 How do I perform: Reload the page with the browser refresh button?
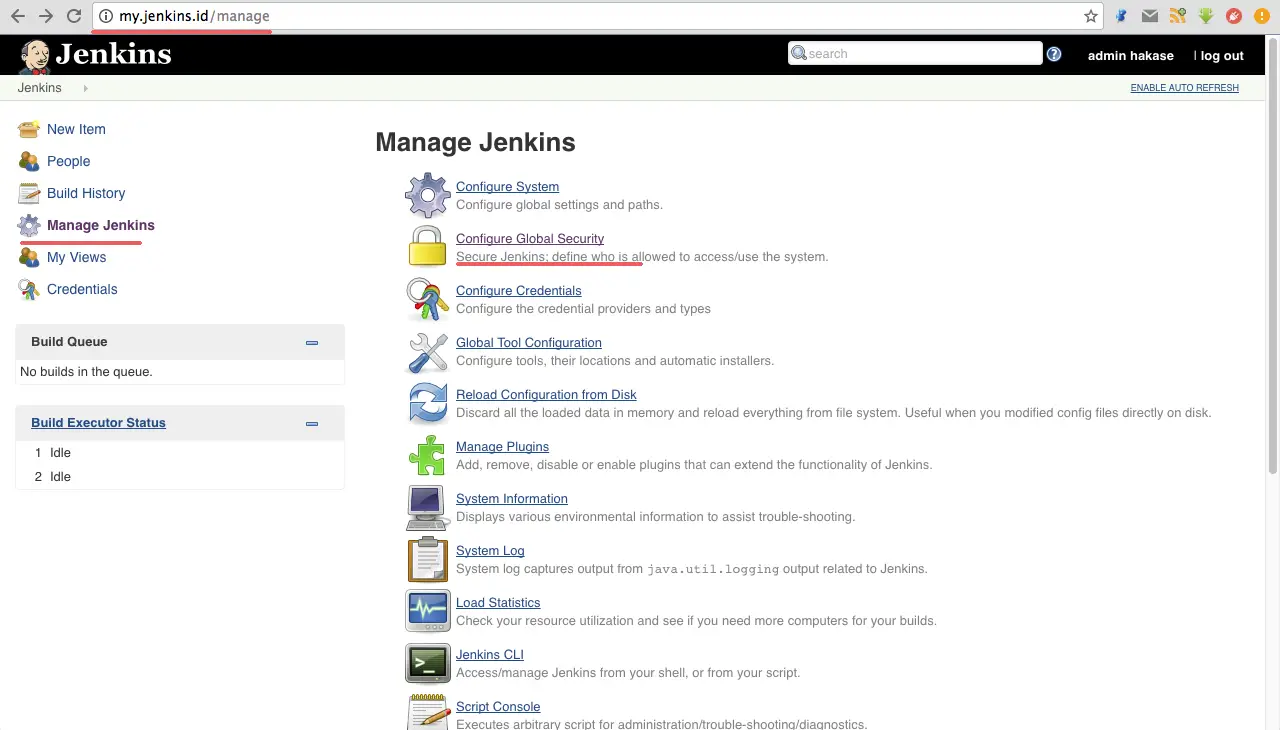[x=73, y=16]
